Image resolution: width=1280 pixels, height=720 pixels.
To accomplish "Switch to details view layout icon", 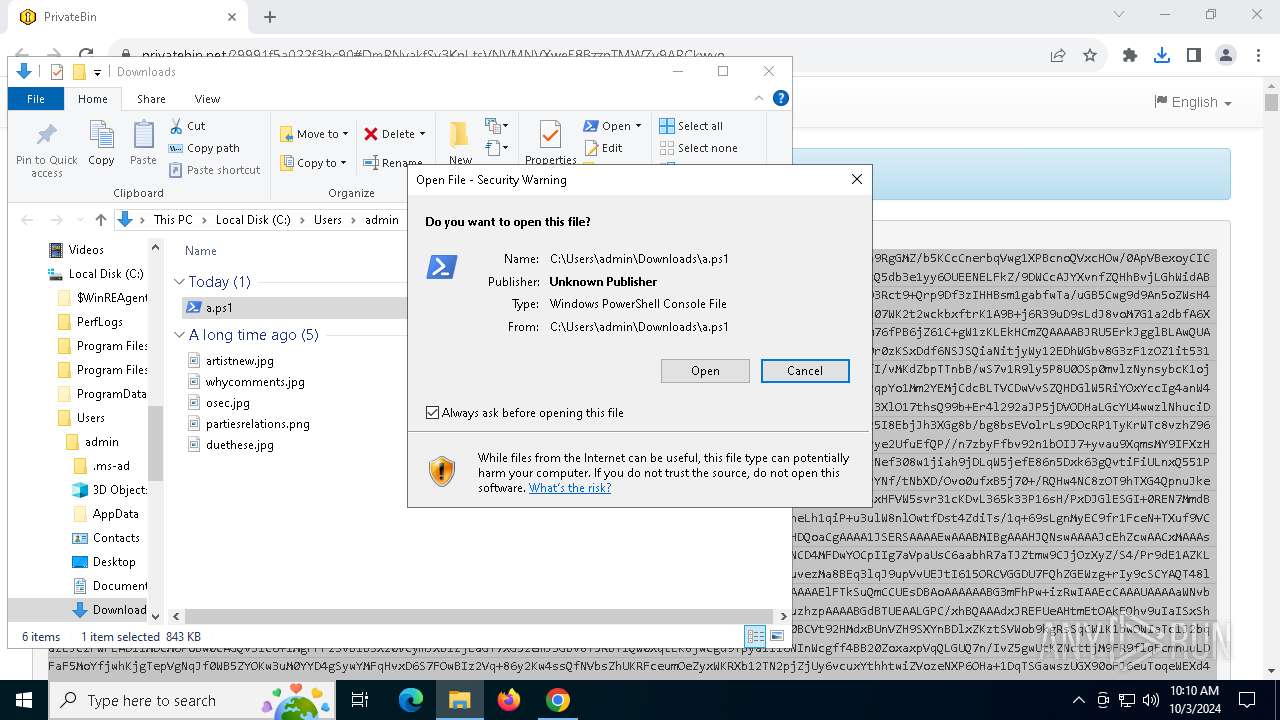I will (x=755, y=636).
